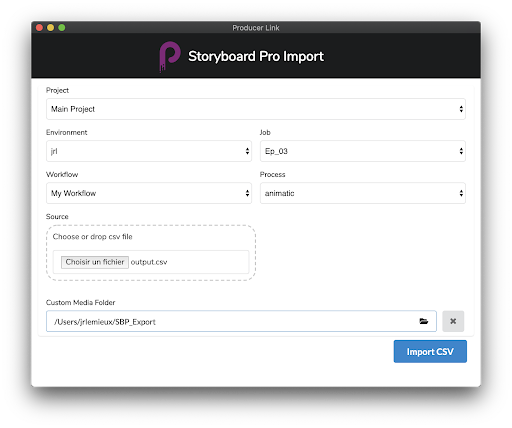Click the Import CSV button
The width and height of the screenshot is (512, 428).
click(430, 351)
